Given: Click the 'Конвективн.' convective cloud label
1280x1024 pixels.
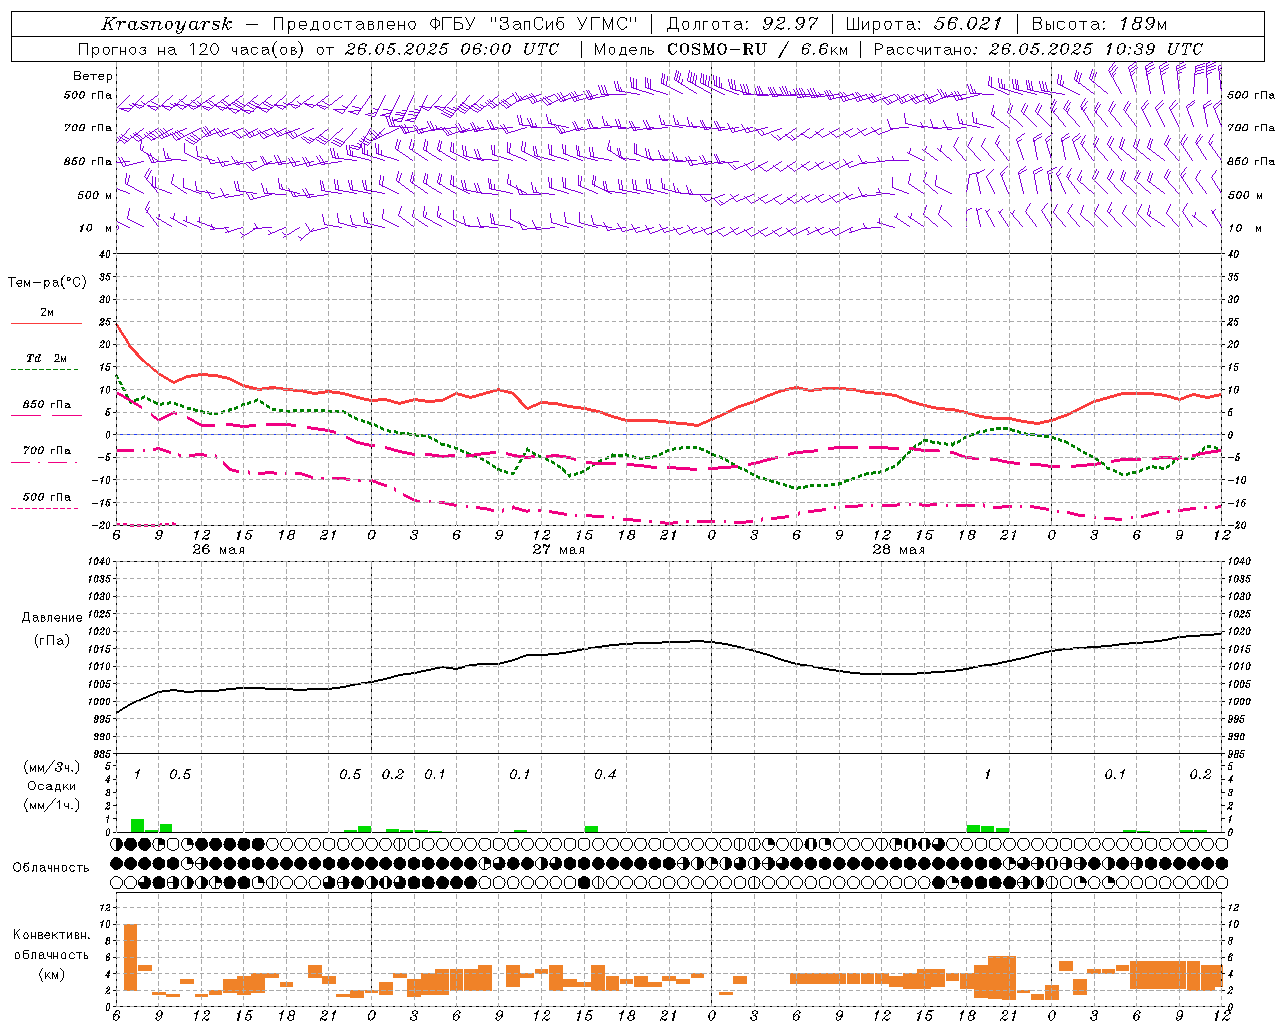Looking at the screenshot, I should [51, 935].
